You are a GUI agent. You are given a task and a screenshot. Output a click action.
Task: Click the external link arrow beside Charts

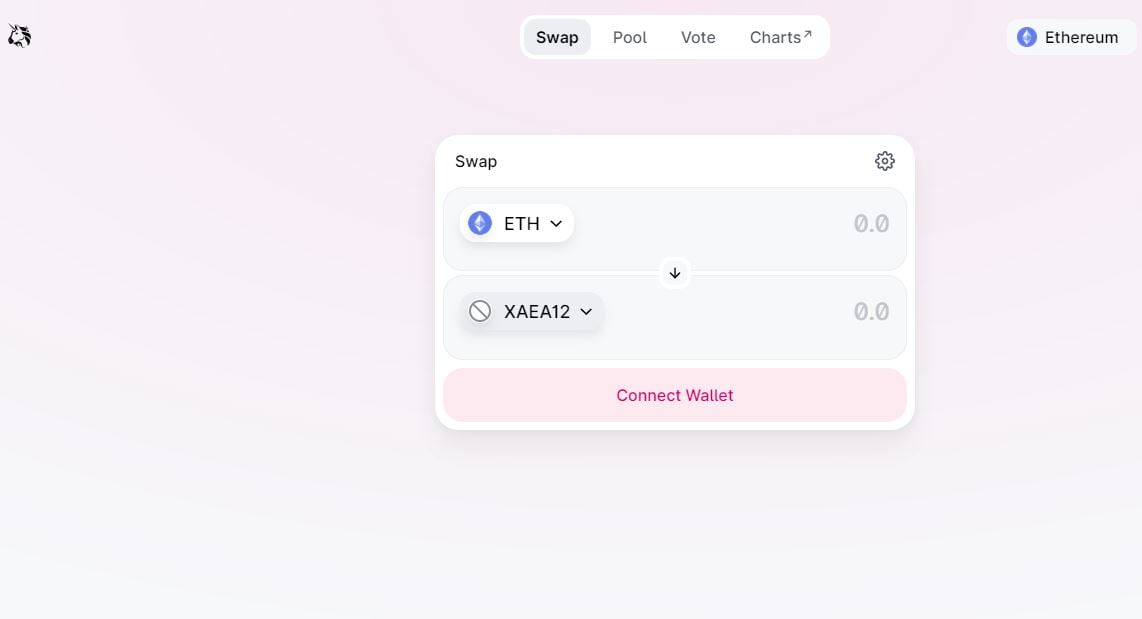point(808,34)
